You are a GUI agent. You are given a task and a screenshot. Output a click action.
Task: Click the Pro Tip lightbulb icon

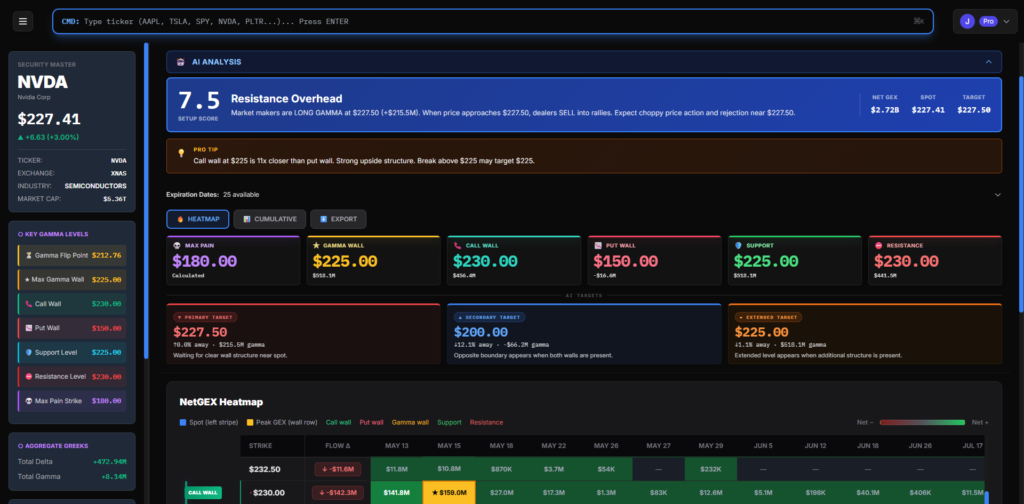click(182, 153)
